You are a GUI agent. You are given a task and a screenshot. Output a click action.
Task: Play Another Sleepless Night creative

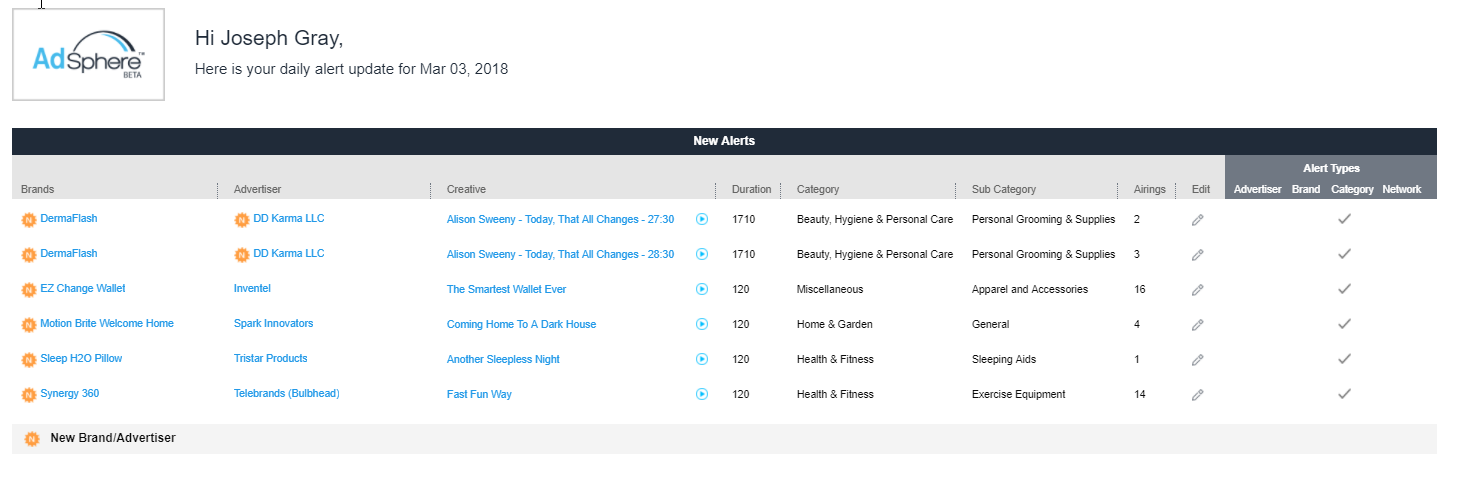[x=702, y=359]
